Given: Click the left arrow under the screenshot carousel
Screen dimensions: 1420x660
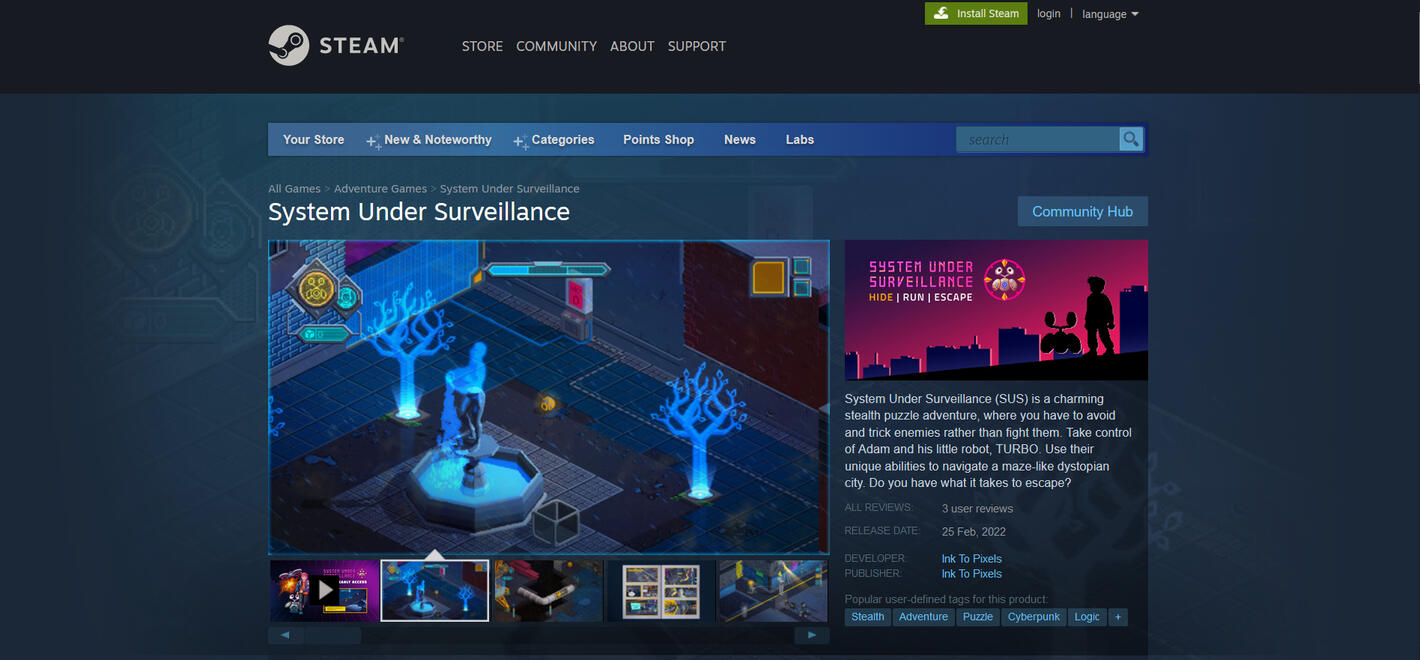Looking at the screenshot, I should pyautogui.click(x=285, y=634).
